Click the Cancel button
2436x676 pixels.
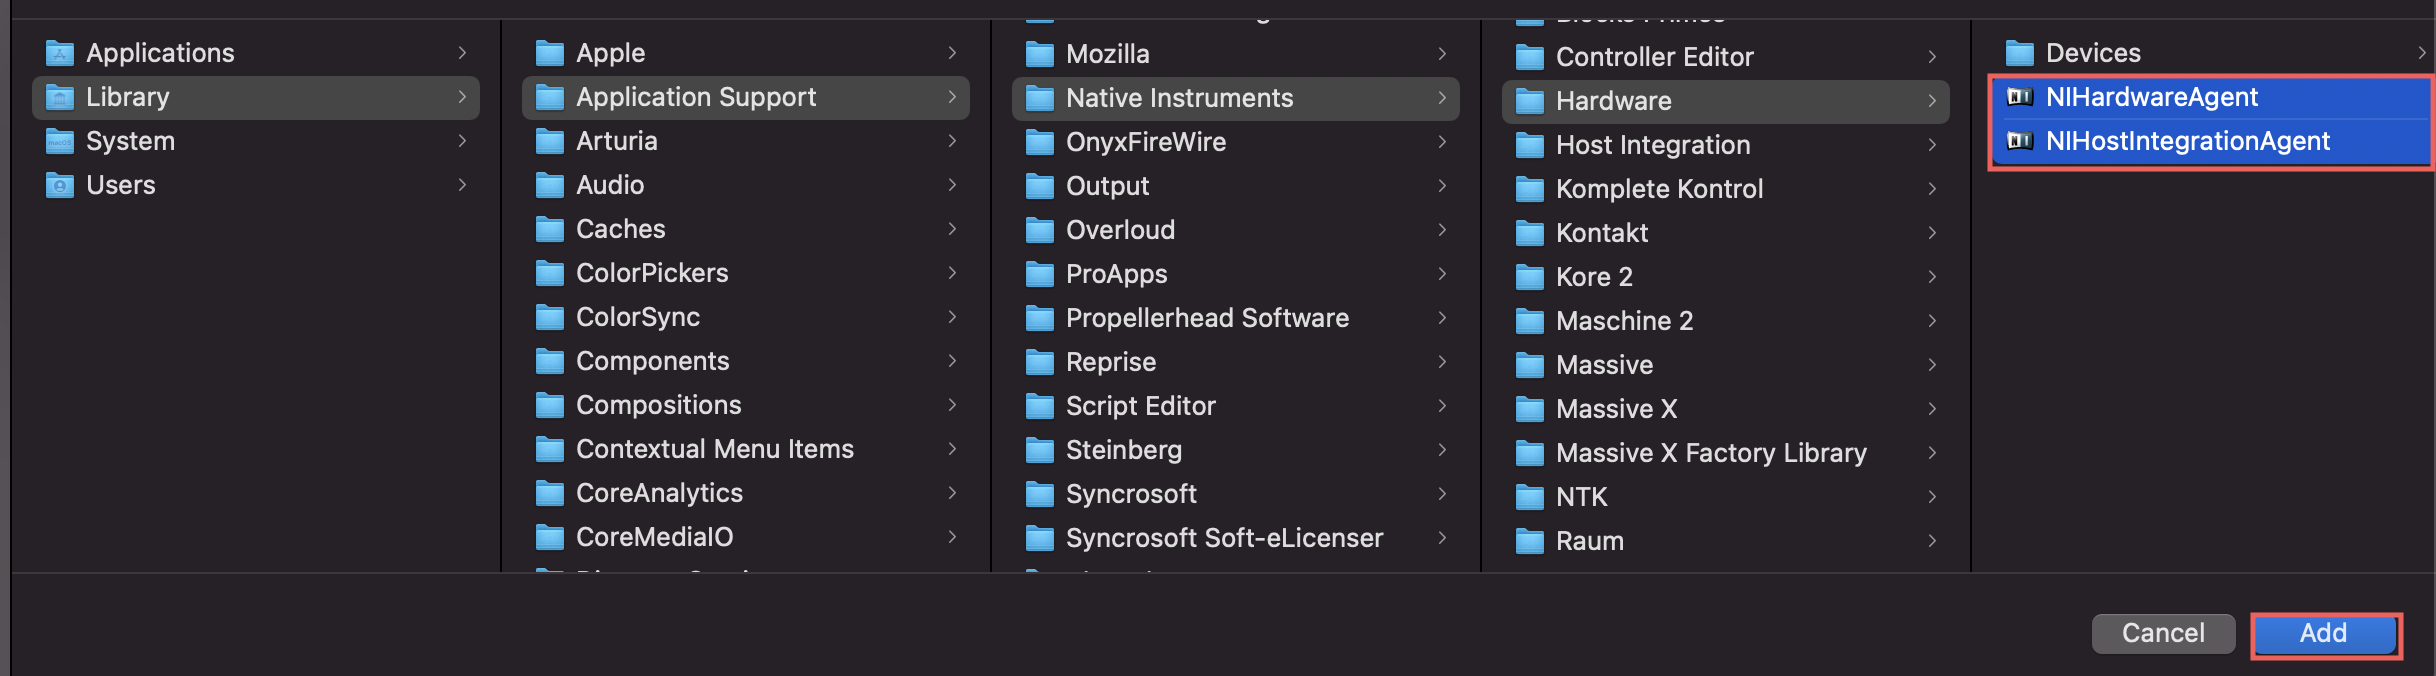tap(2163, 634)
